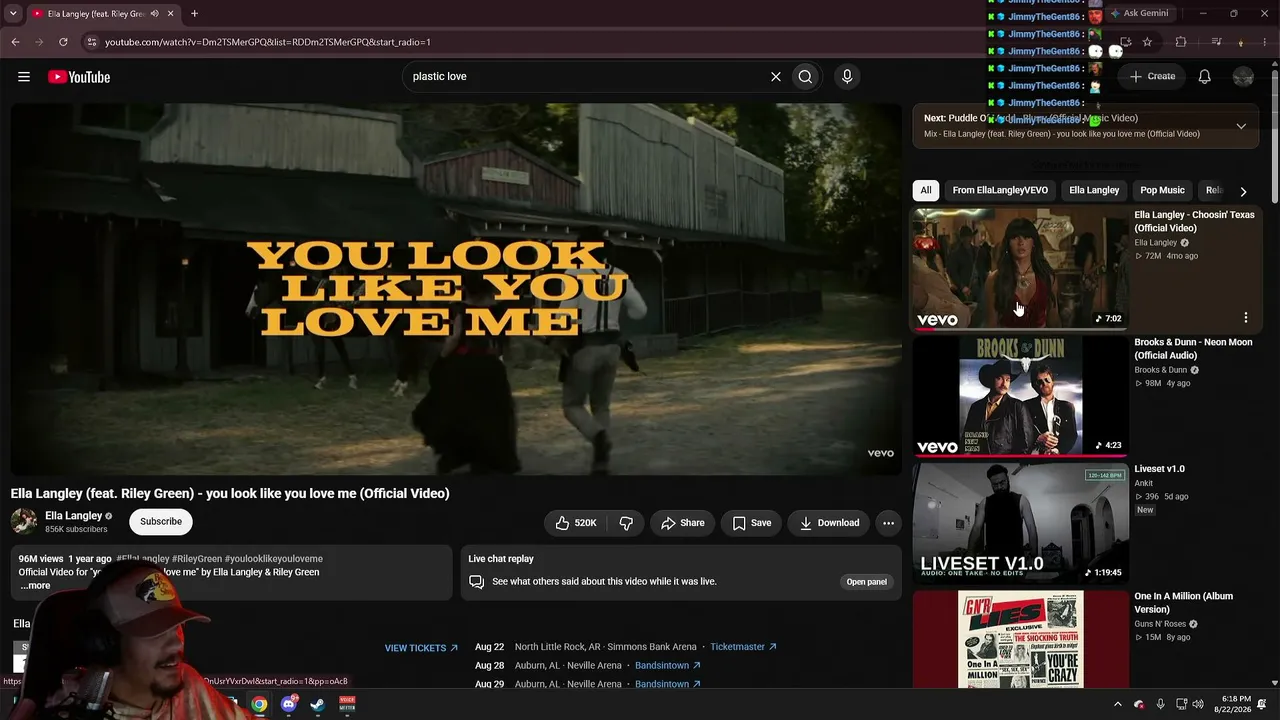This screenshot has height=720, width=1280.
Task: Go back with the browser back arrow
Action: pos(15,42)
